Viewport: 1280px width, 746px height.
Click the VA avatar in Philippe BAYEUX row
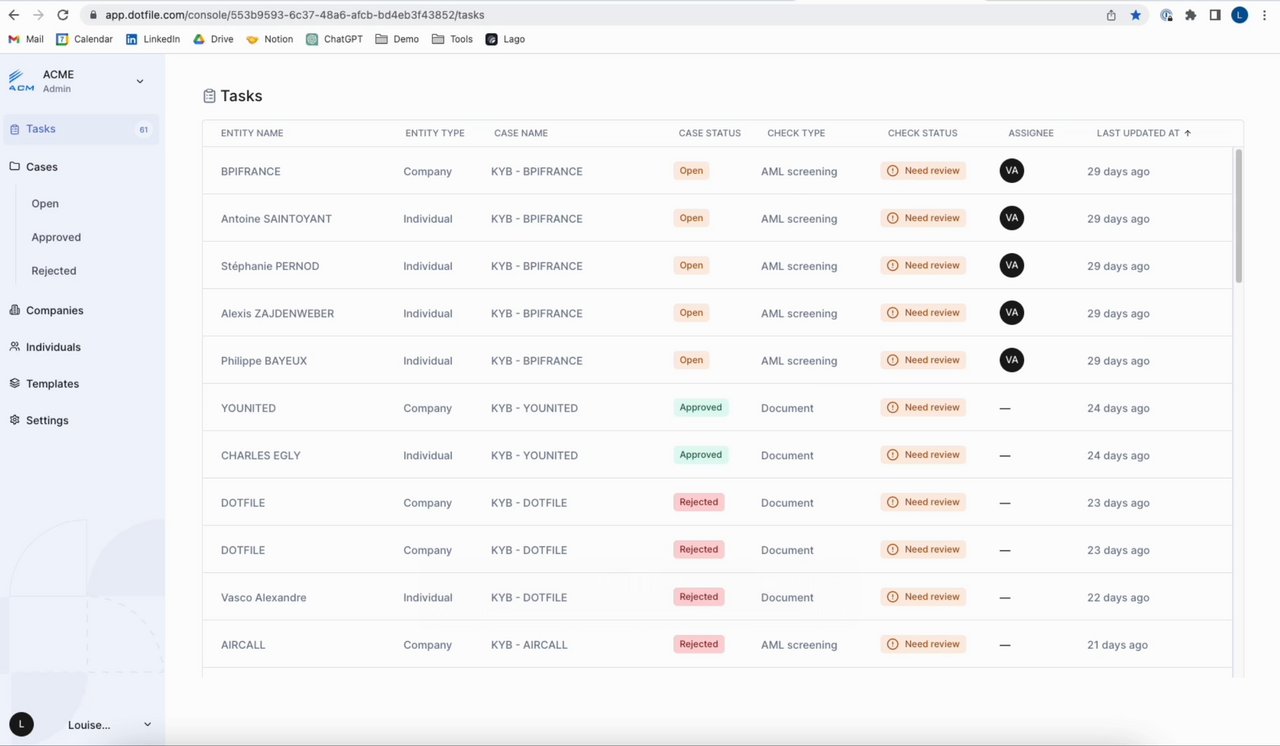pos(1012,360)
